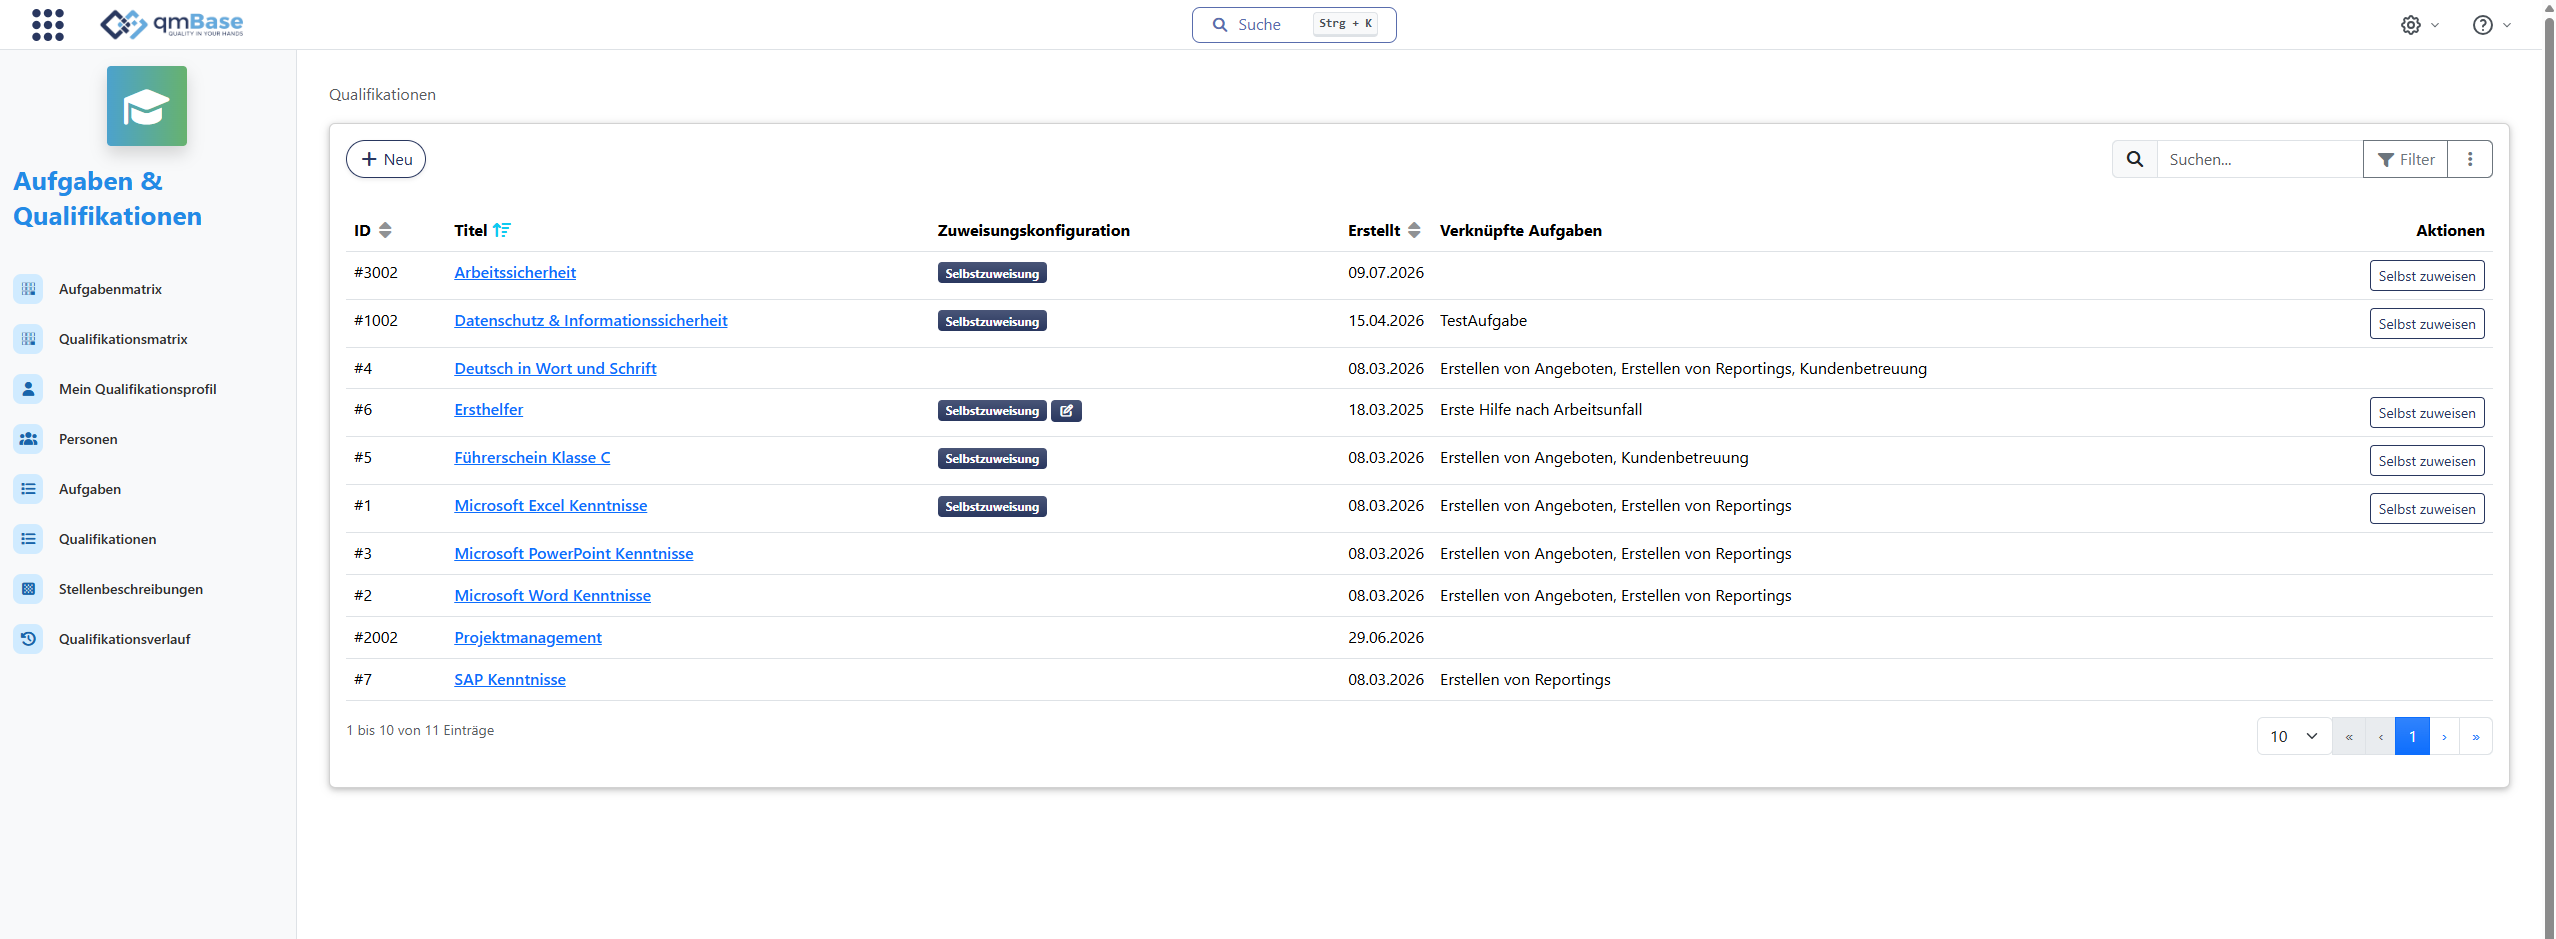Click the qmBase logo
2556x939 pixels.
(x=172, y=24)
